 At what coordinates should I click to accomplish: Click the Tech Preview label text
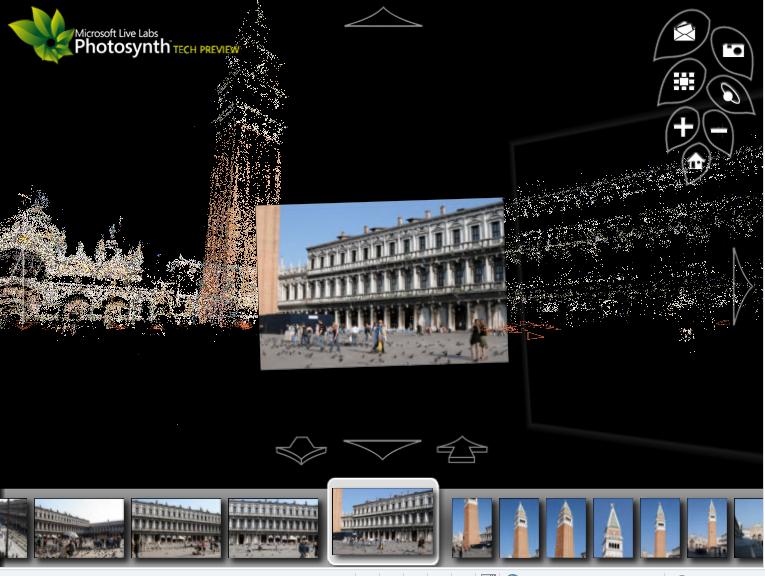206,49
